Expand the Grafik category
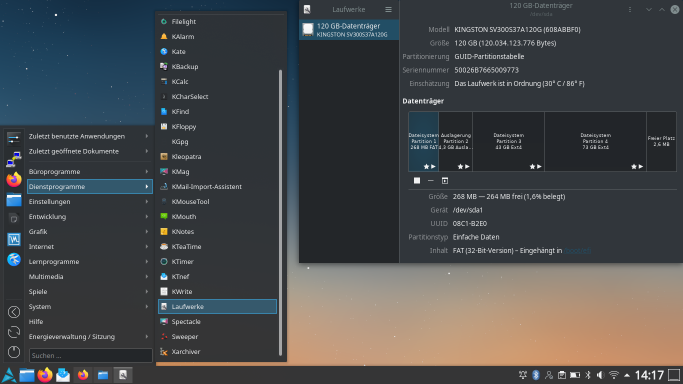The height and width of the screenshot is (384, 683). (90, 232)
